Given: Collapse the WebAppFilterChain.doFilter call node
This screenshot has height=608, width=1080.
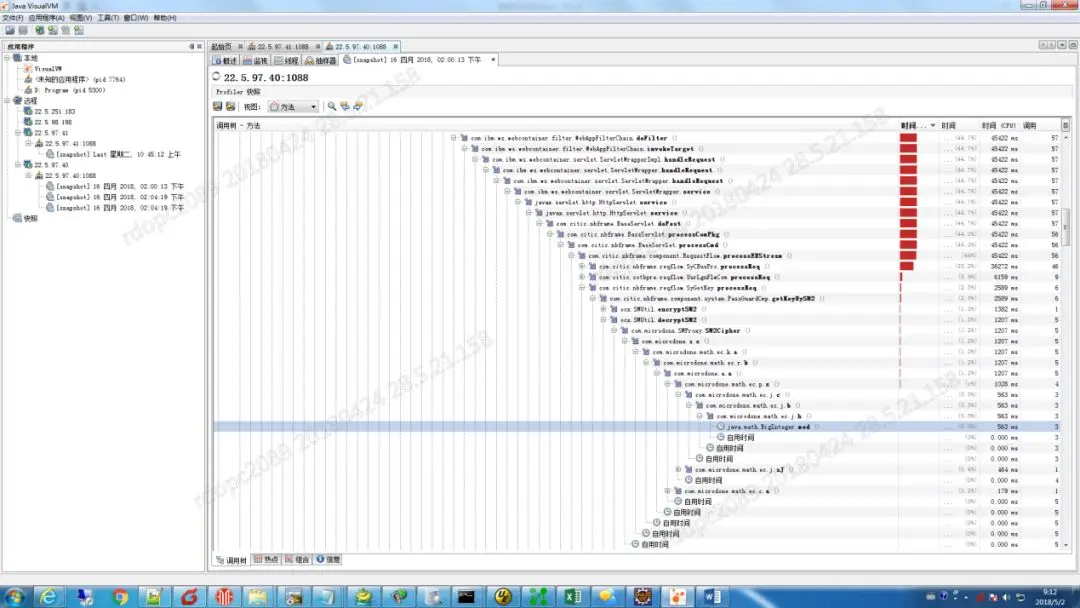Looking at the screenshot, I should (x=454, y=138).
